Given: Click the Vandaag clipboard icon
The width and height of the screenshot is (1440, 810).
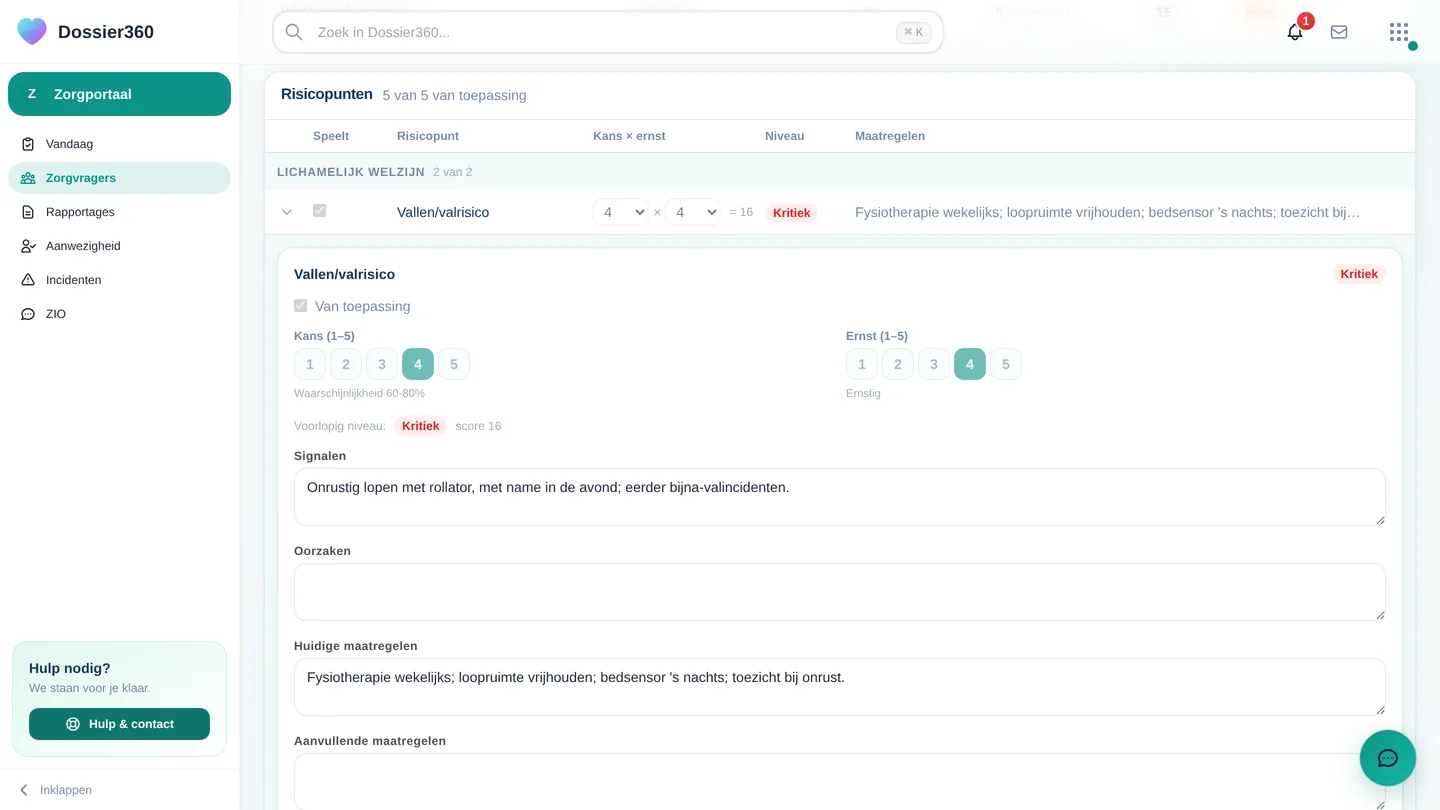Looking at the screenshot, I should pyautogui.click(x=28, y=144).
